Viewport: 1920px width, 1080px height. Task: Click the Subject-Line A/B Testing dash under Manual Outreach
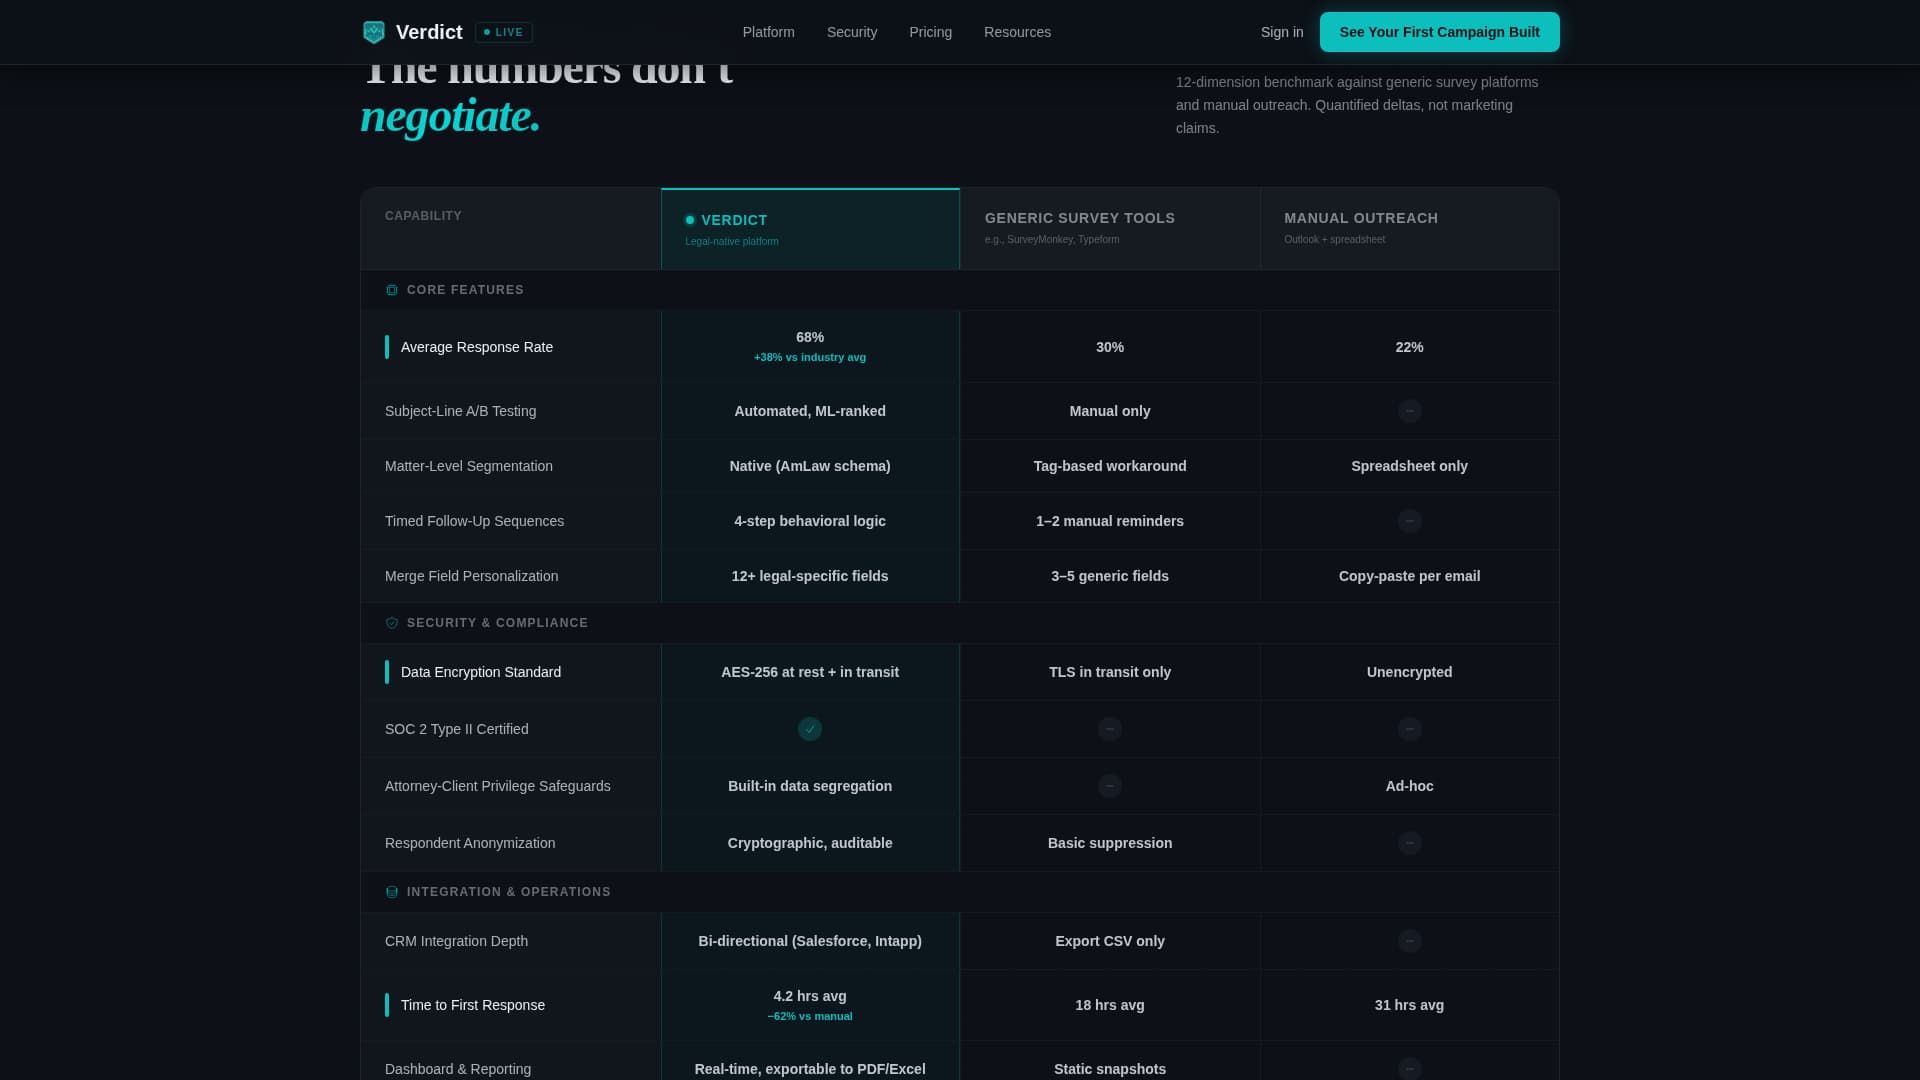click(1410, 411)
